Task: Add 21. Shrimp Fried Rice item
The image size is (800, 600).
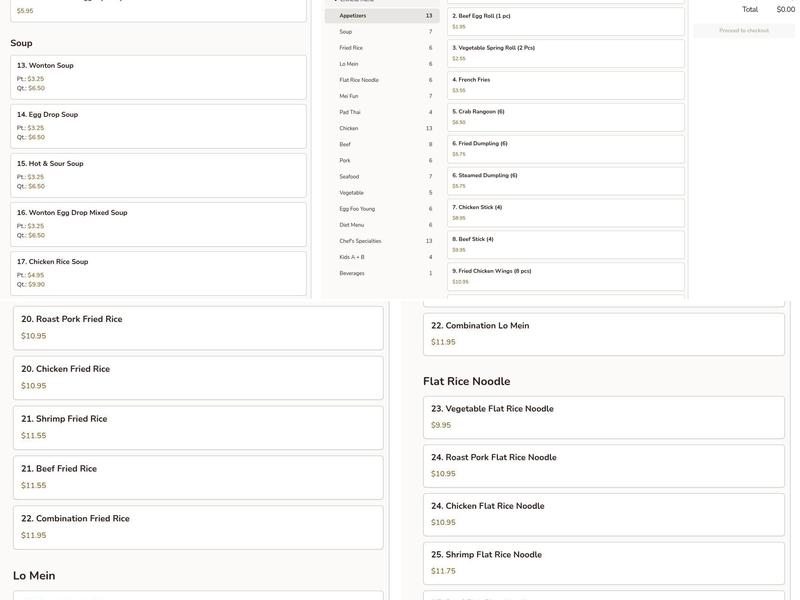Action: click(198, 427)
